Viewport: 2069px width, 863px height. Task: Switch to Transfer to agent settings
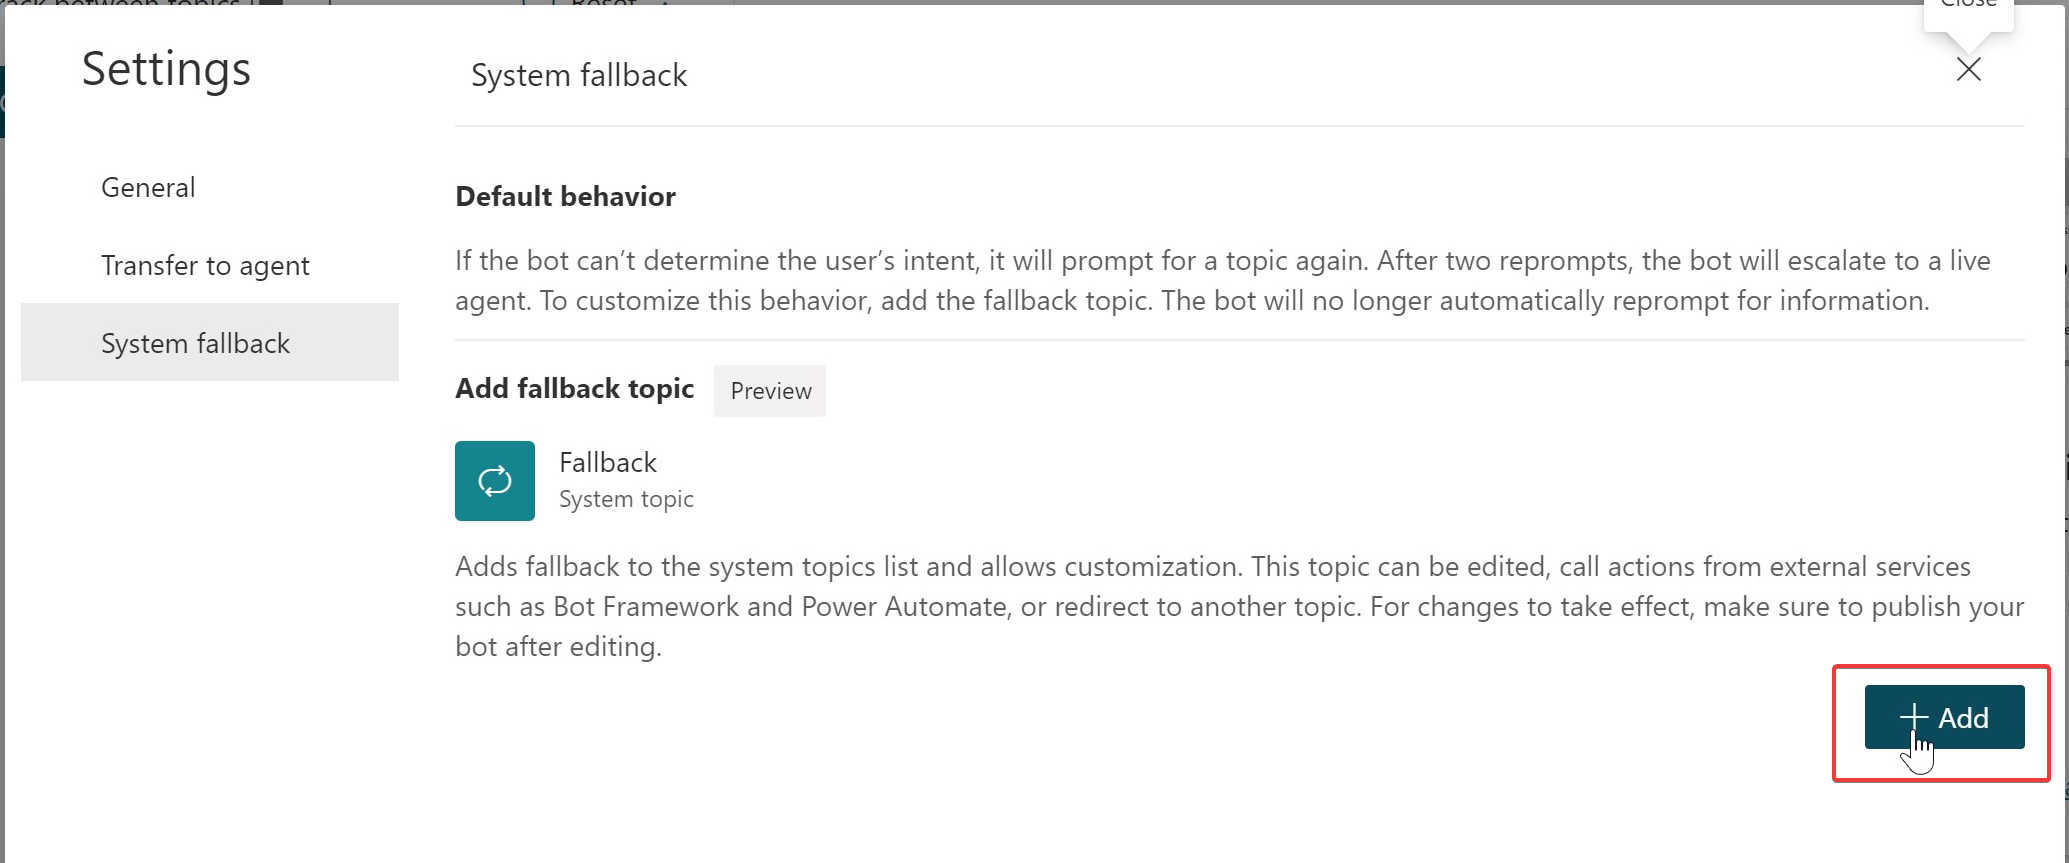tap(205, 265)
